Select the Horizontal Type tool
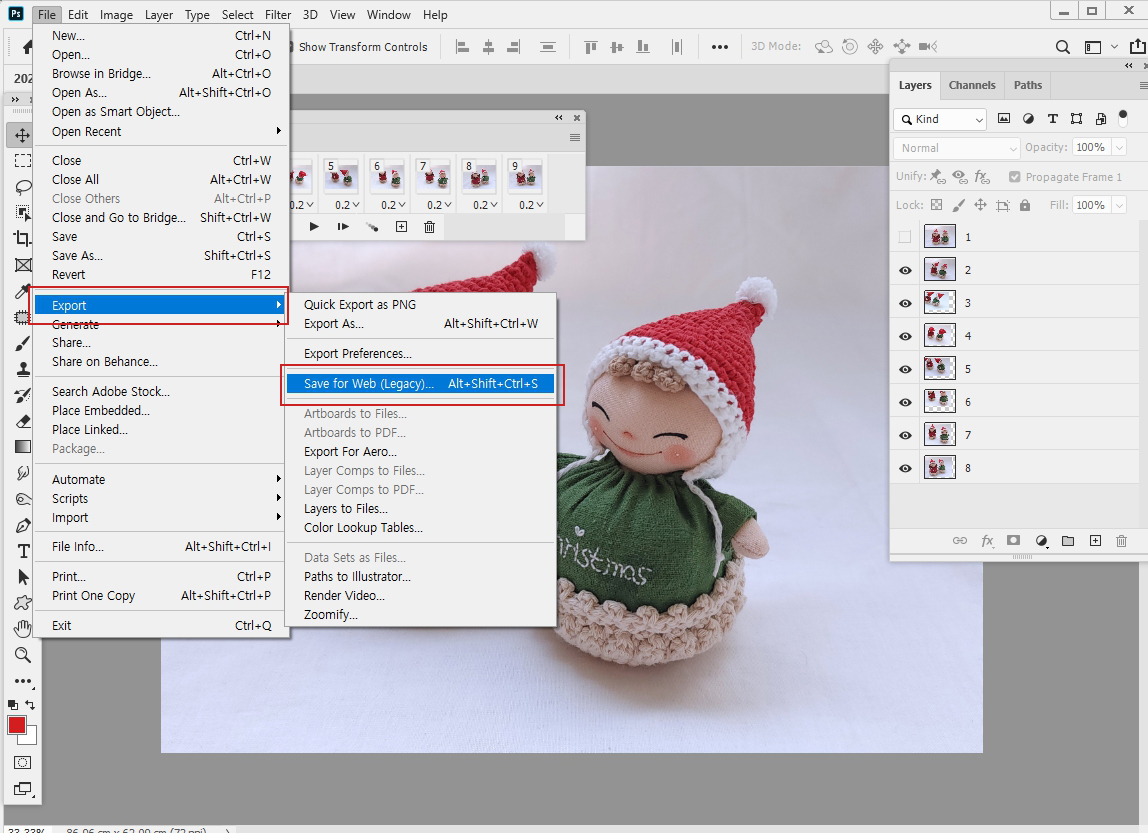This screenshot has height=833, width=1148. click(23, 551)
